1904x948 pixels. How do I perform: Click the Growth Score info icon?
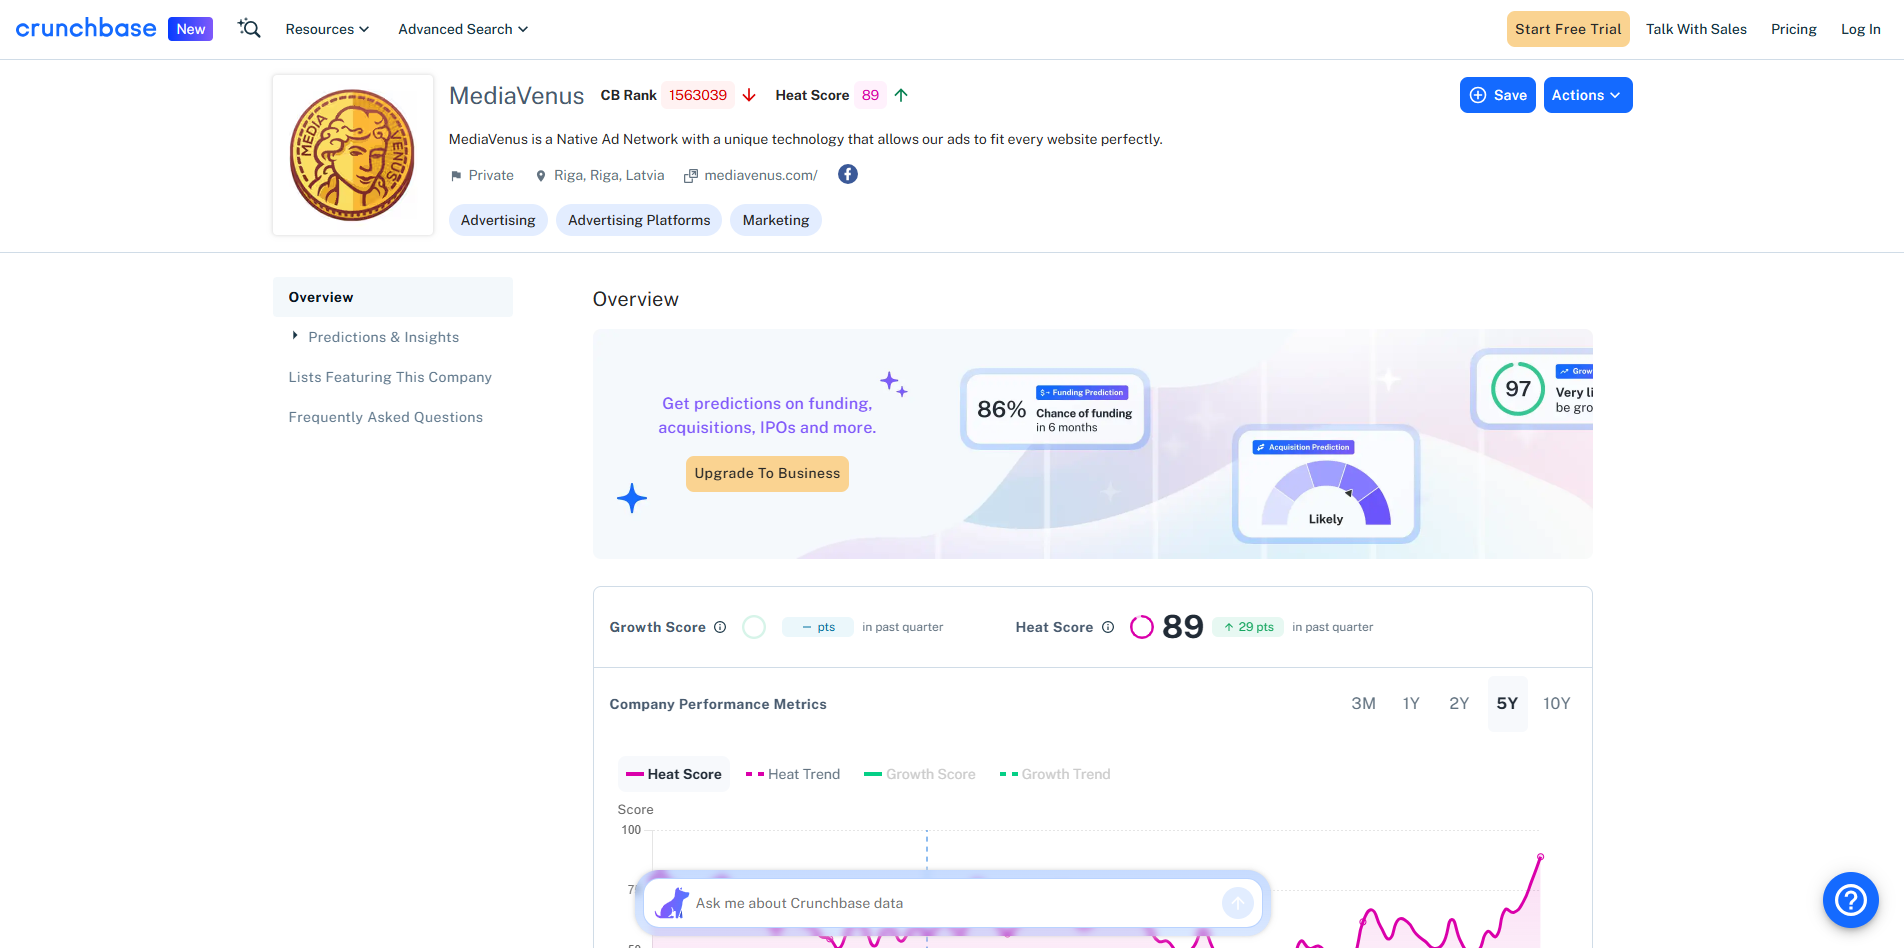coord(720,627)
